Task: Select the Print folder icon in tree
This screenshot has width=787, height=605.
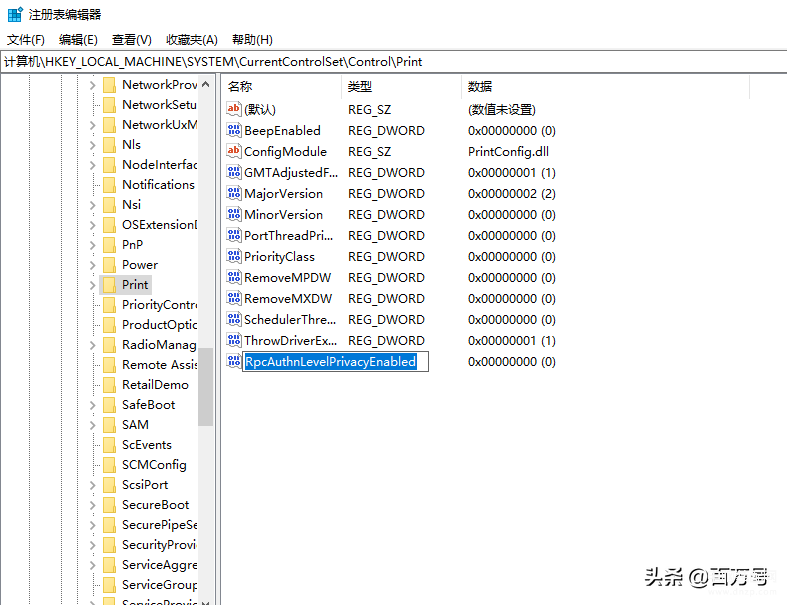Action: click(109, 285)
